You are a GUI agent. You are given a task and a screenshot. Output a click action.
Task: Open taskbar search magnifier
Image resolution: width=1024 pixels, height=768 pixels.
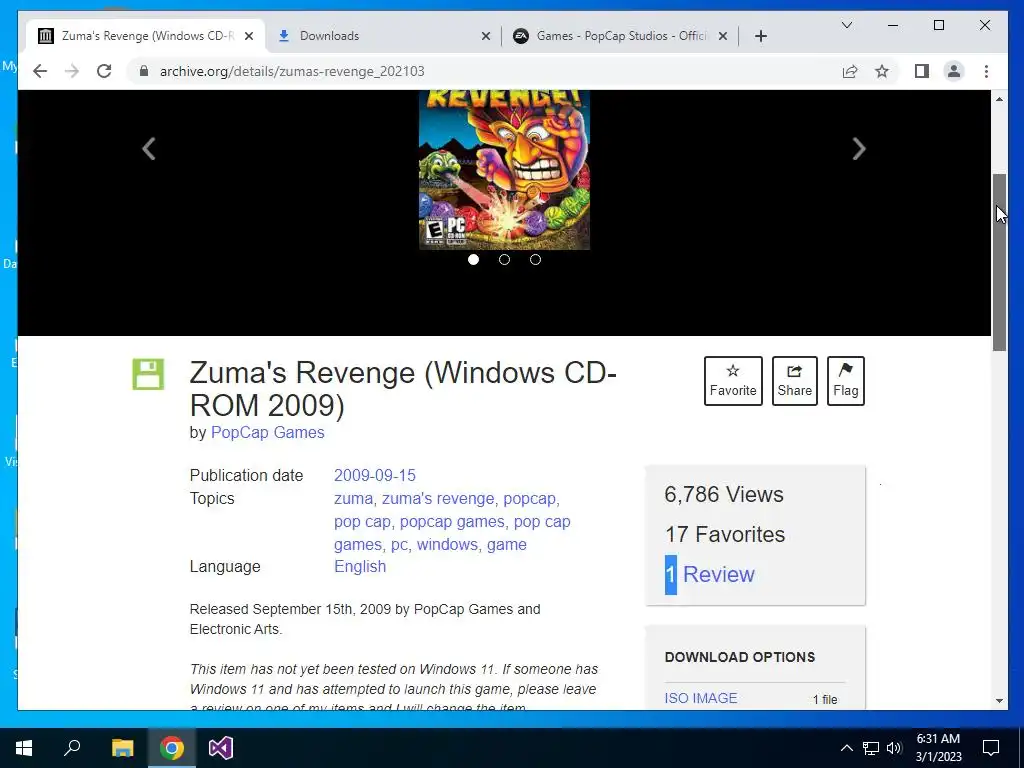72,748
